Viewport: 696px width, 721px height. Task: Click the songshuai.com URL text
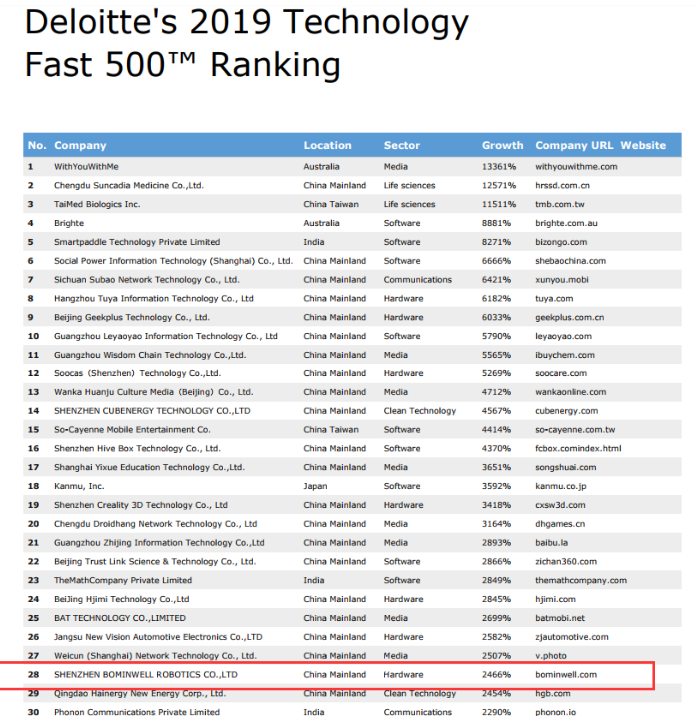565,467
